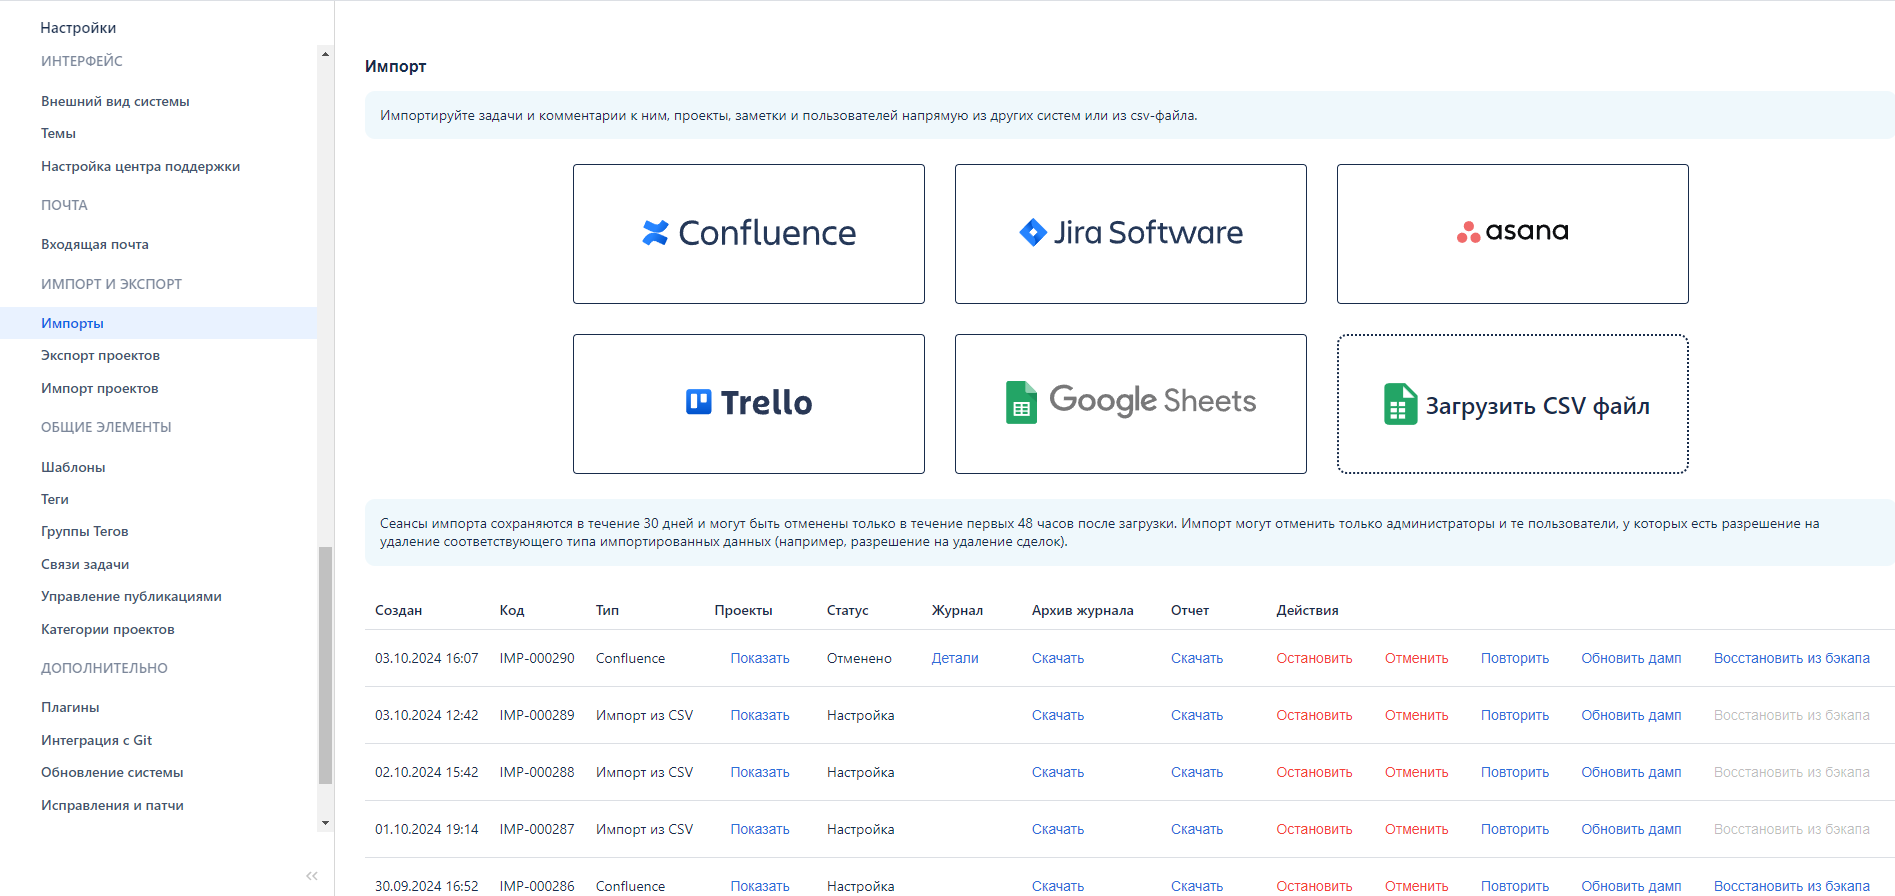Click Обновить дамп for IMP-000290
The width and height of the screenshot is (1895, 896).
1631,658
